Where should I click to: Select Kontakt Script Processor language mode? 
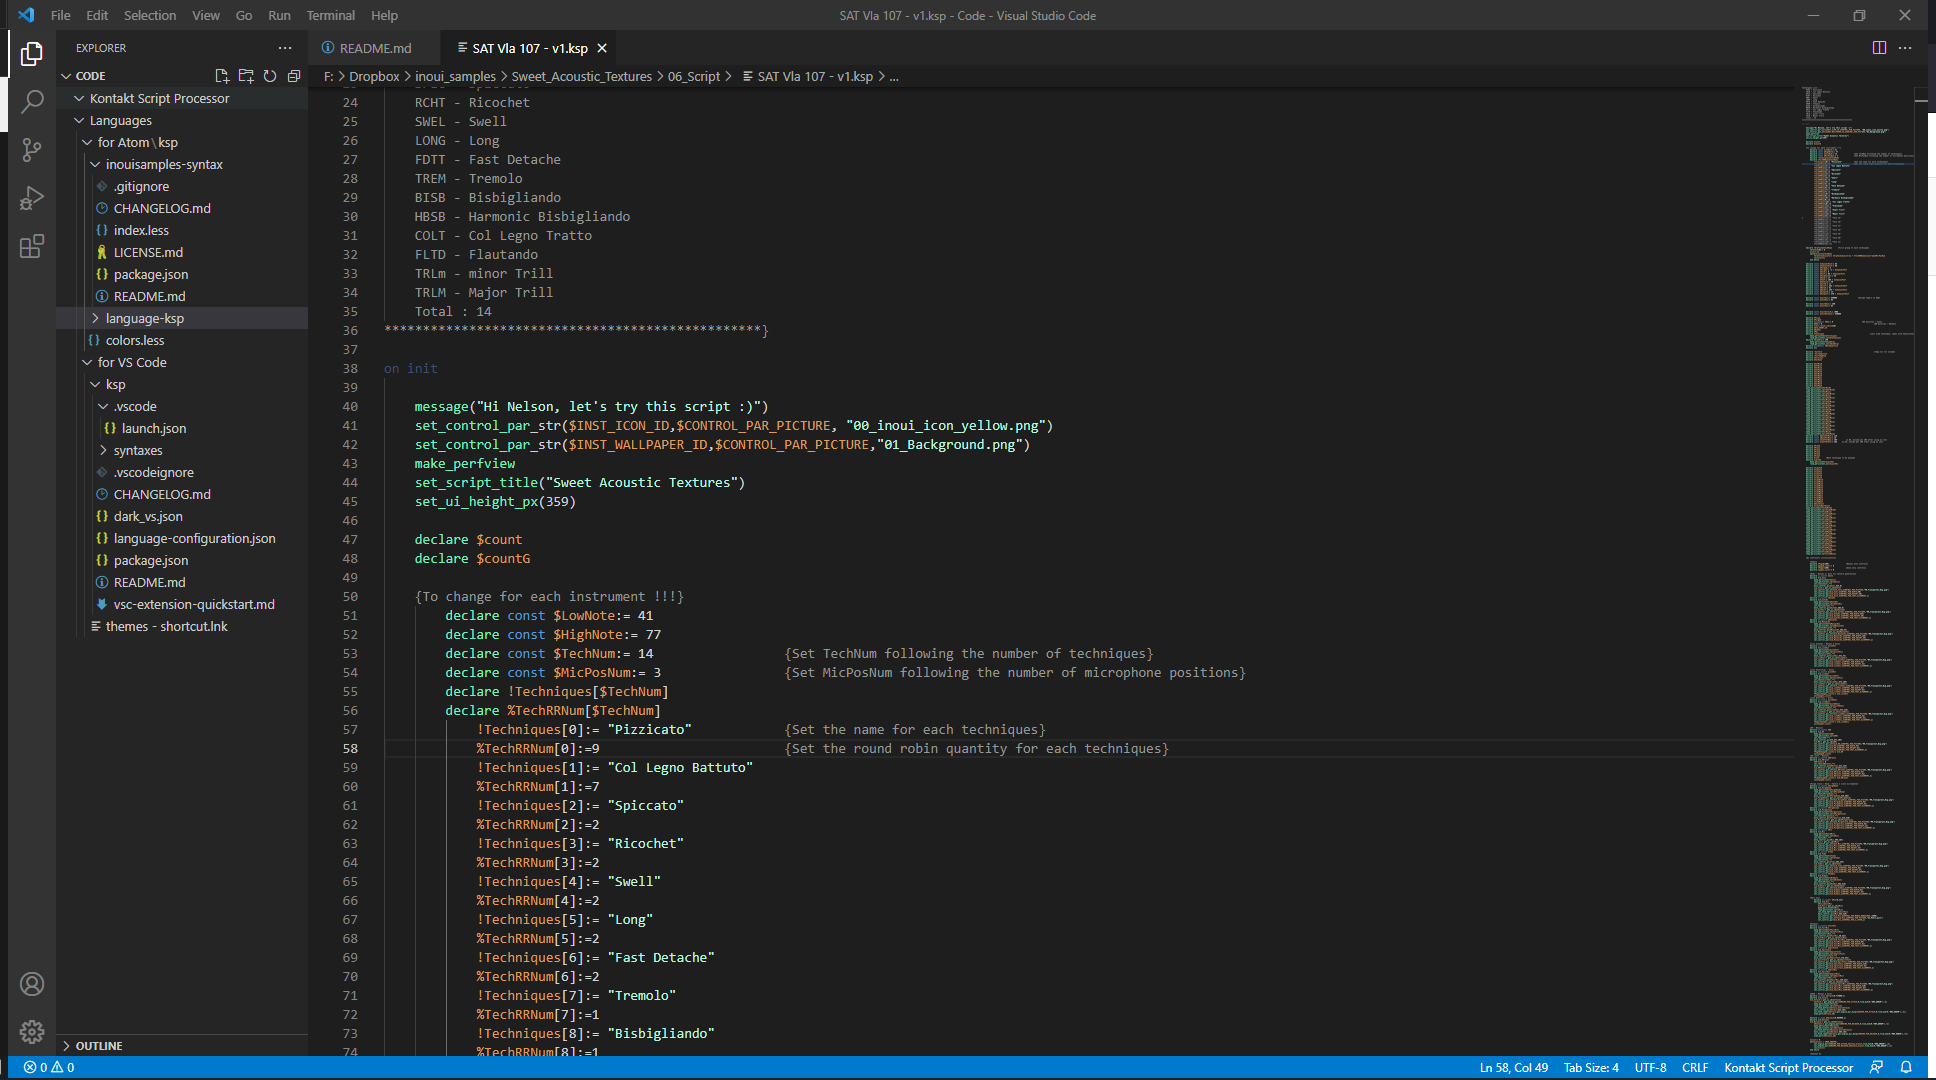point(1788,1067)
